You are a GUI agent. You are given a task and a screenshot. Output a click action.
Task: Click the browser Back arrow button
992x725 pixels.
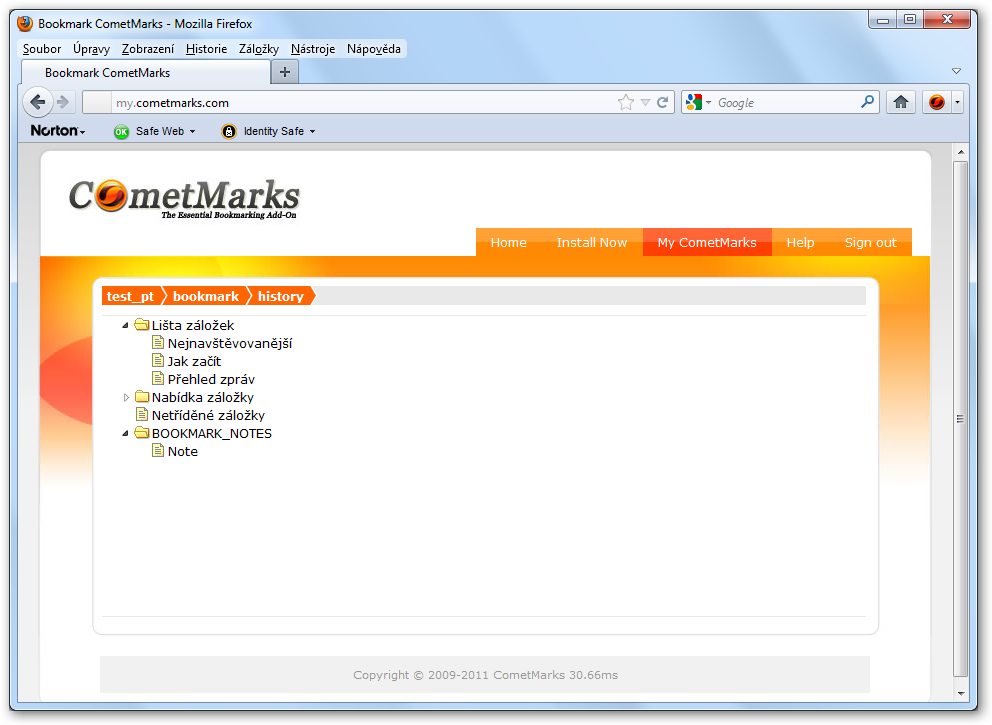tap(38, 102)
